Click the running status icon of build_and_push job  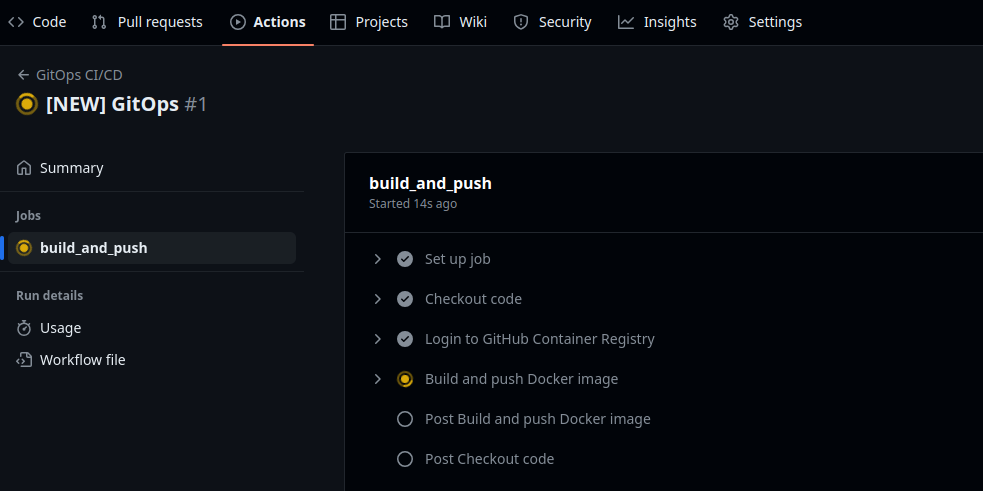(24, 248)
